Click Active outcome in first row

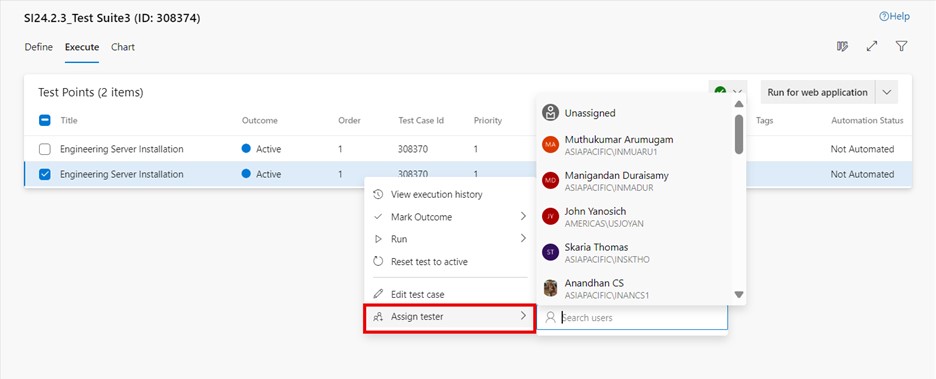(261, 149)
